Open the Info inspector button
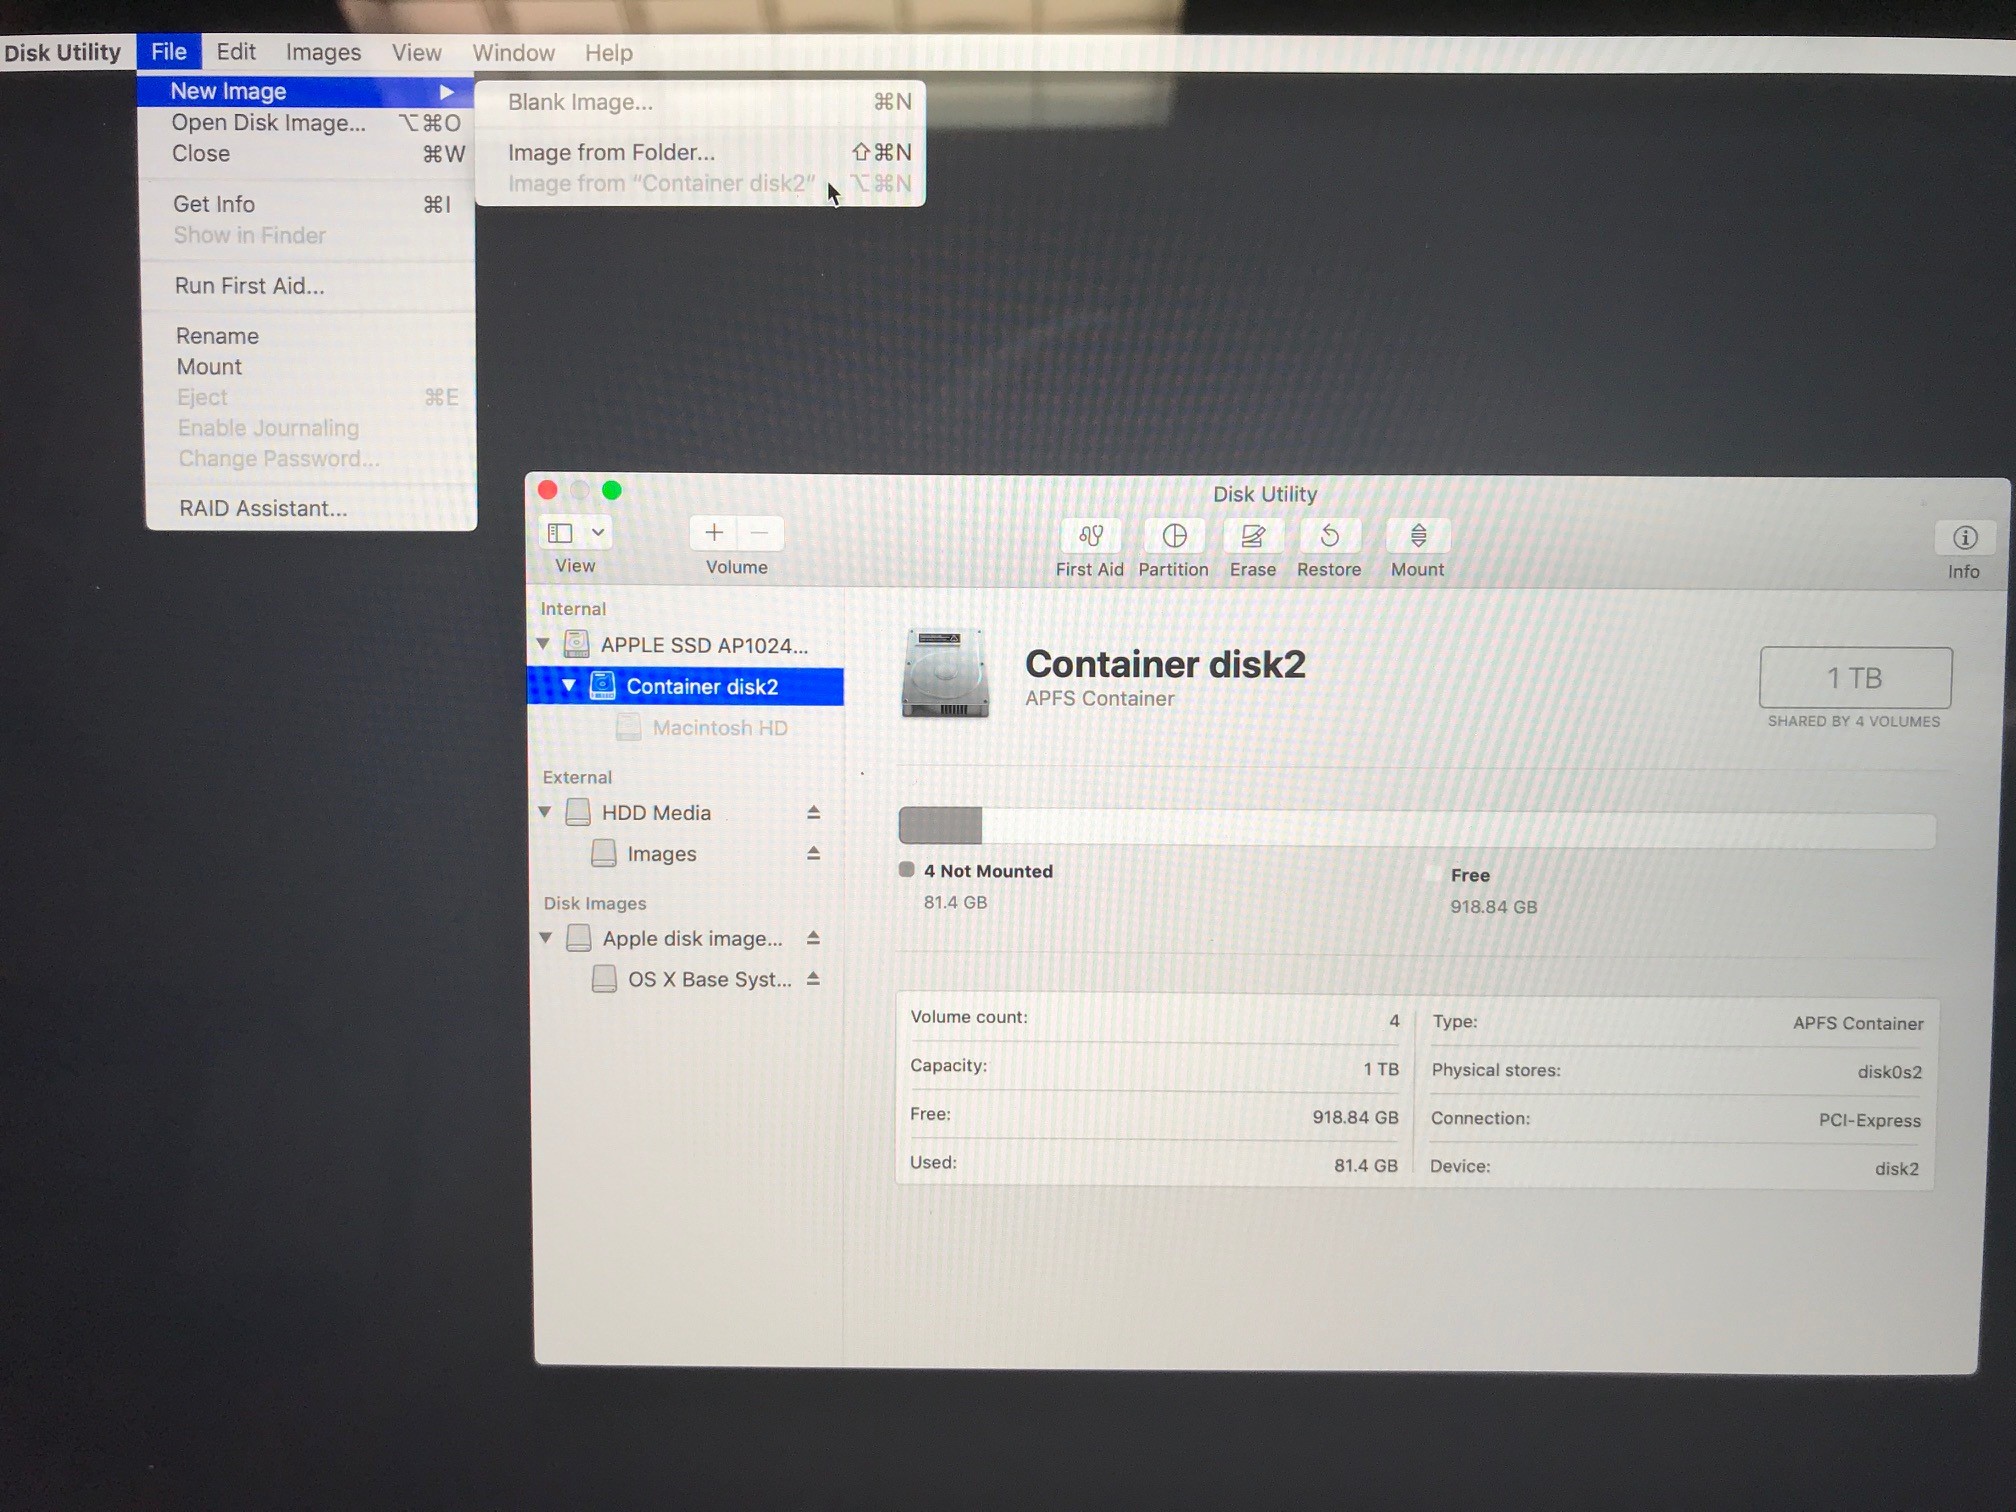 pos(1964,539)
